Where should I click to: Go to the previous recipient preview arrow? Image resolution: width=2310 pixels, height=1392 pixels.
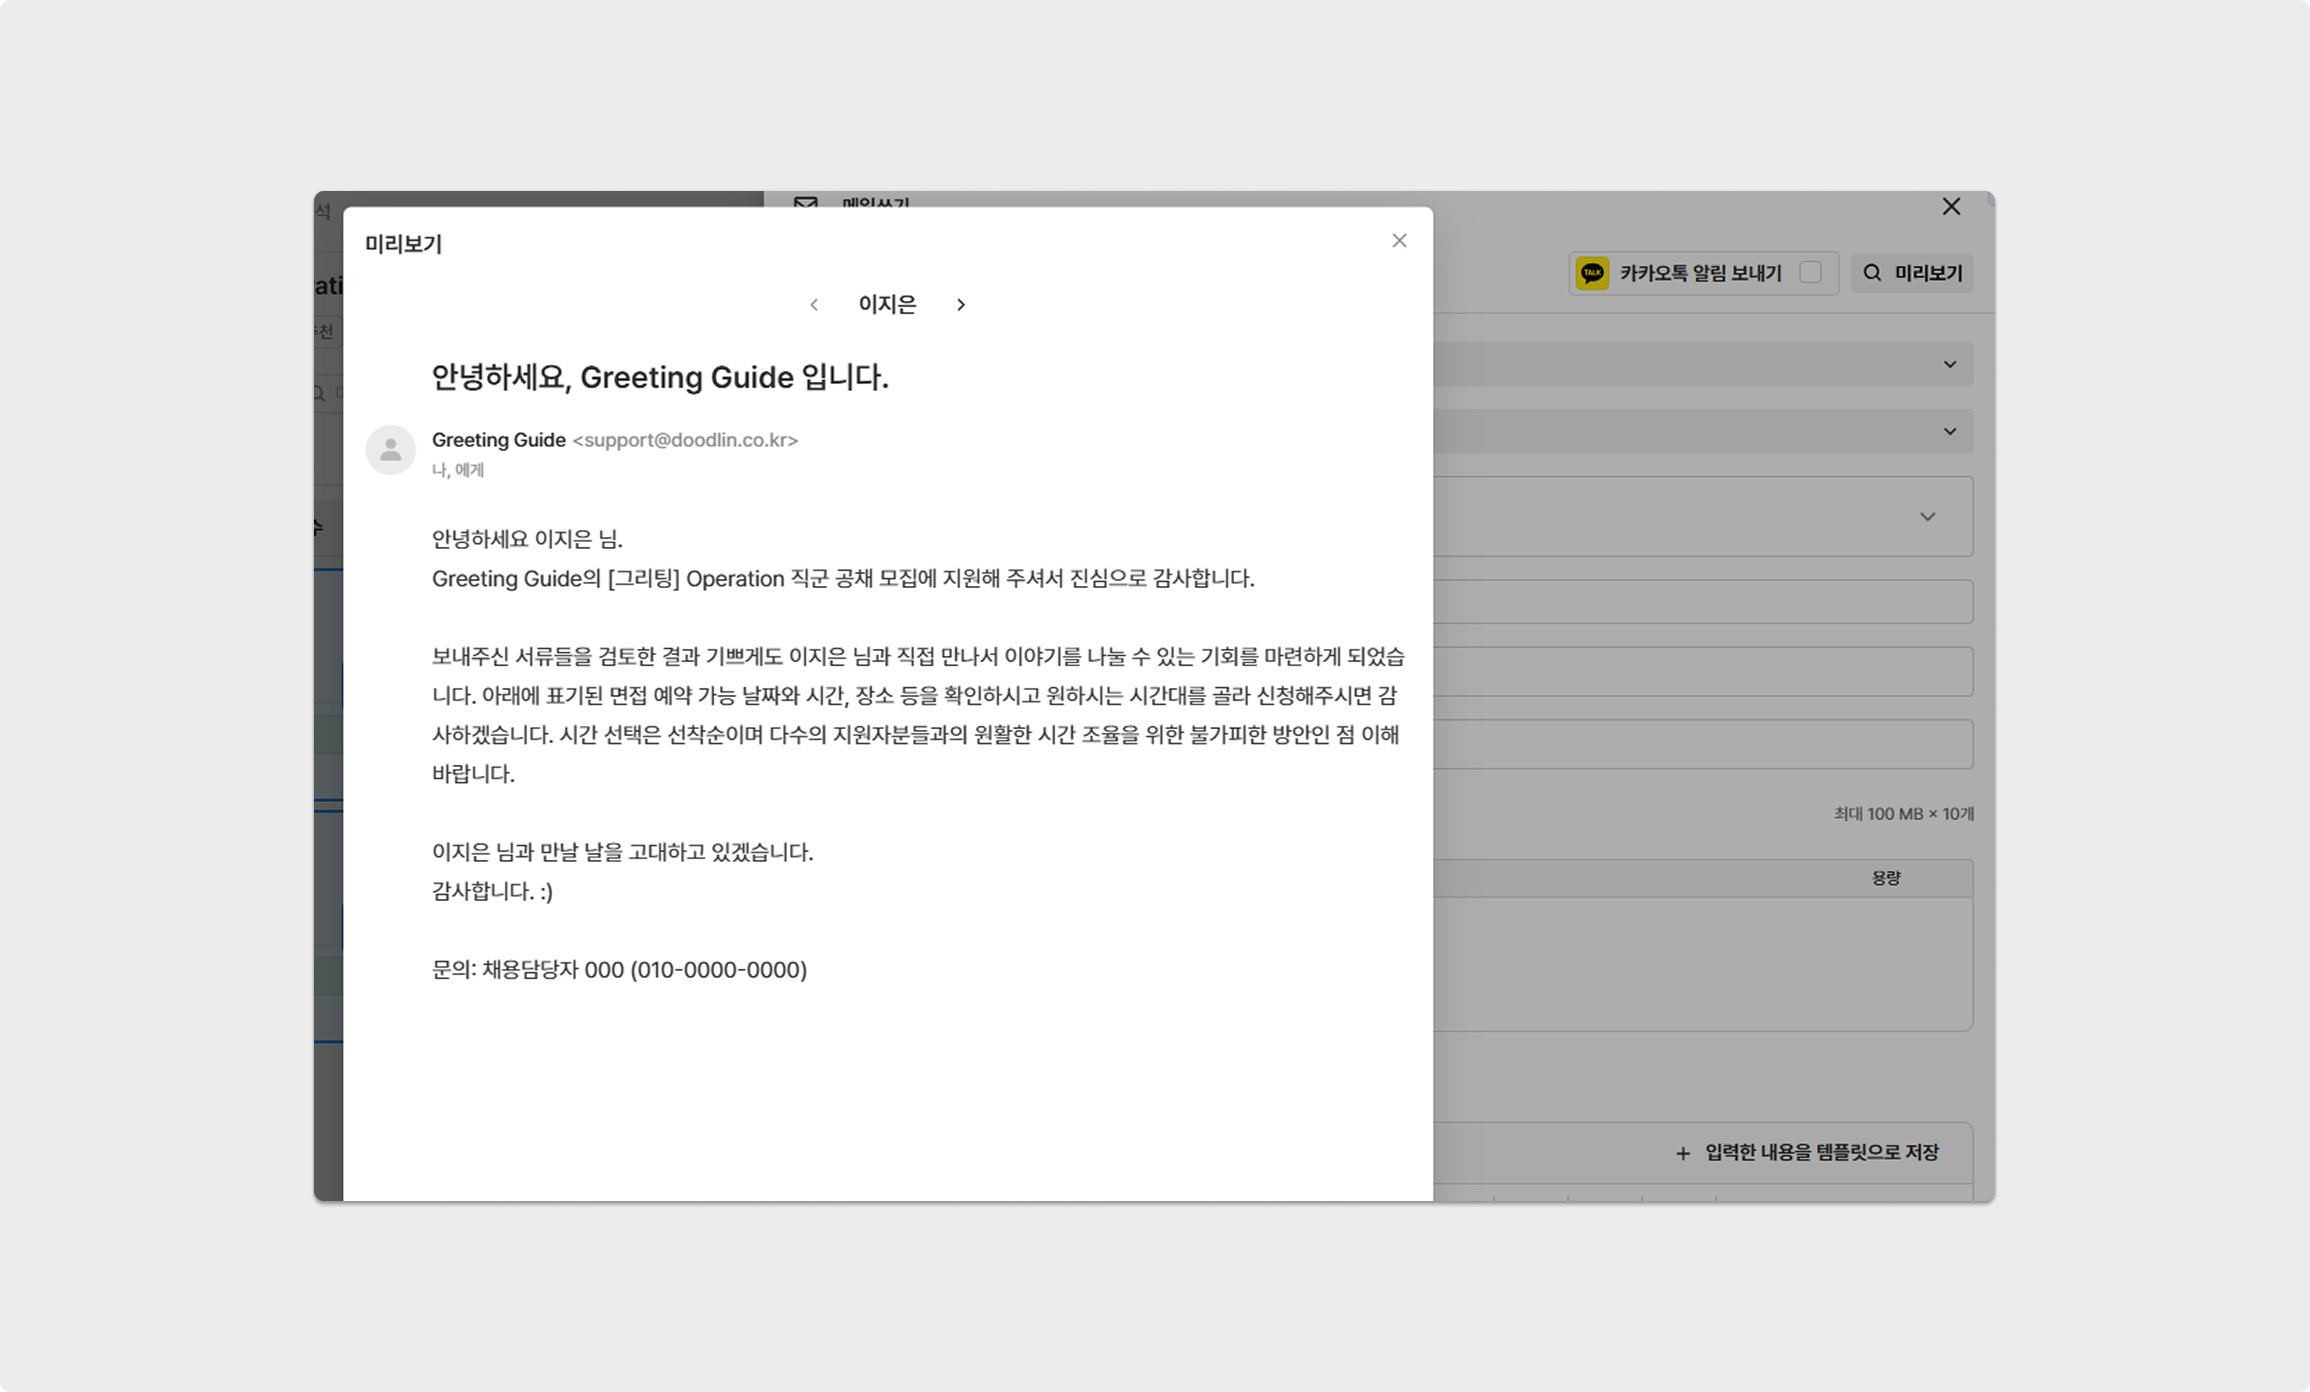tap(814, 305)
